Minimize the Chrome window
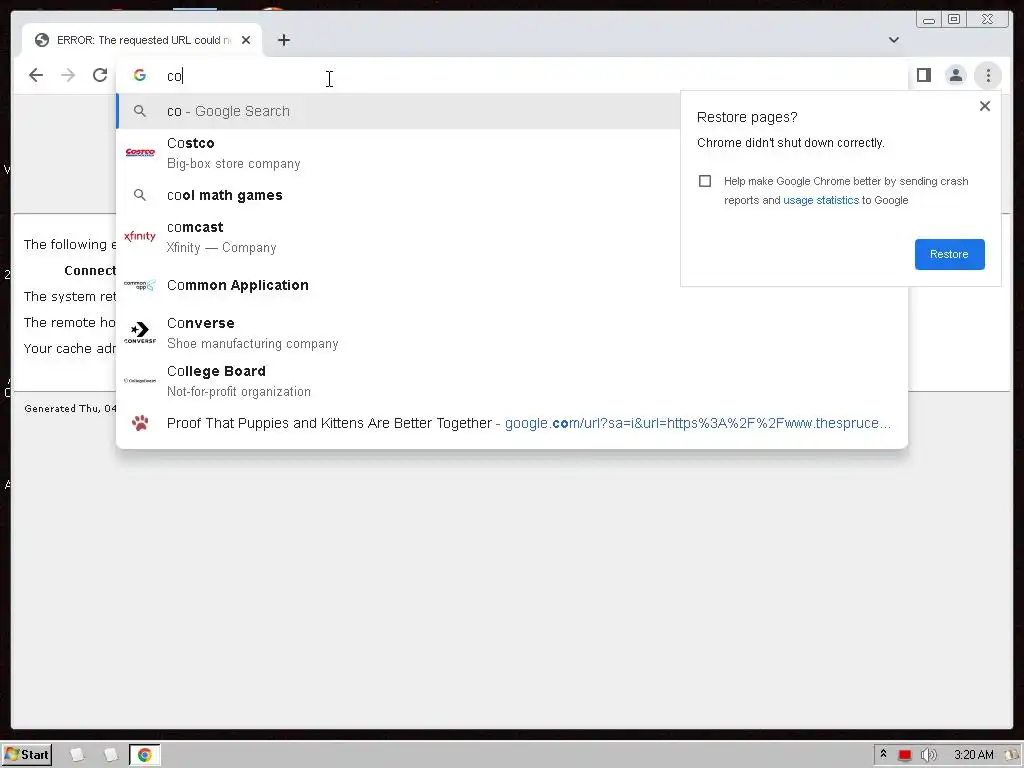 click(929, 20)
